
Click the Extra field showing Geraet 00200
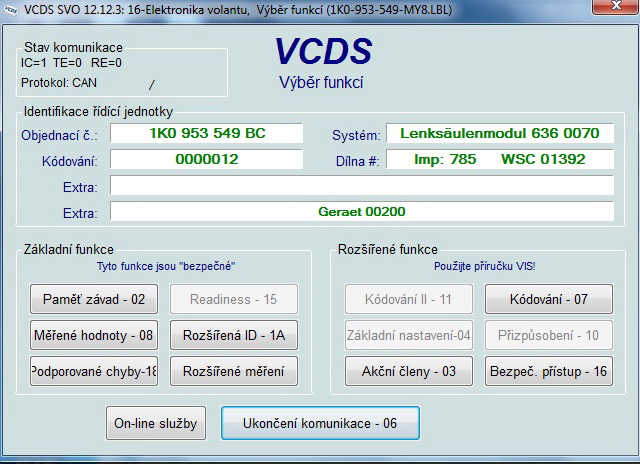(x=361, y=212)
